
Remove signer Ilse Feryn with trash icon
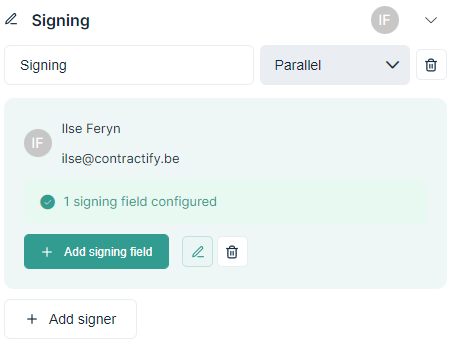pos(232,252)
